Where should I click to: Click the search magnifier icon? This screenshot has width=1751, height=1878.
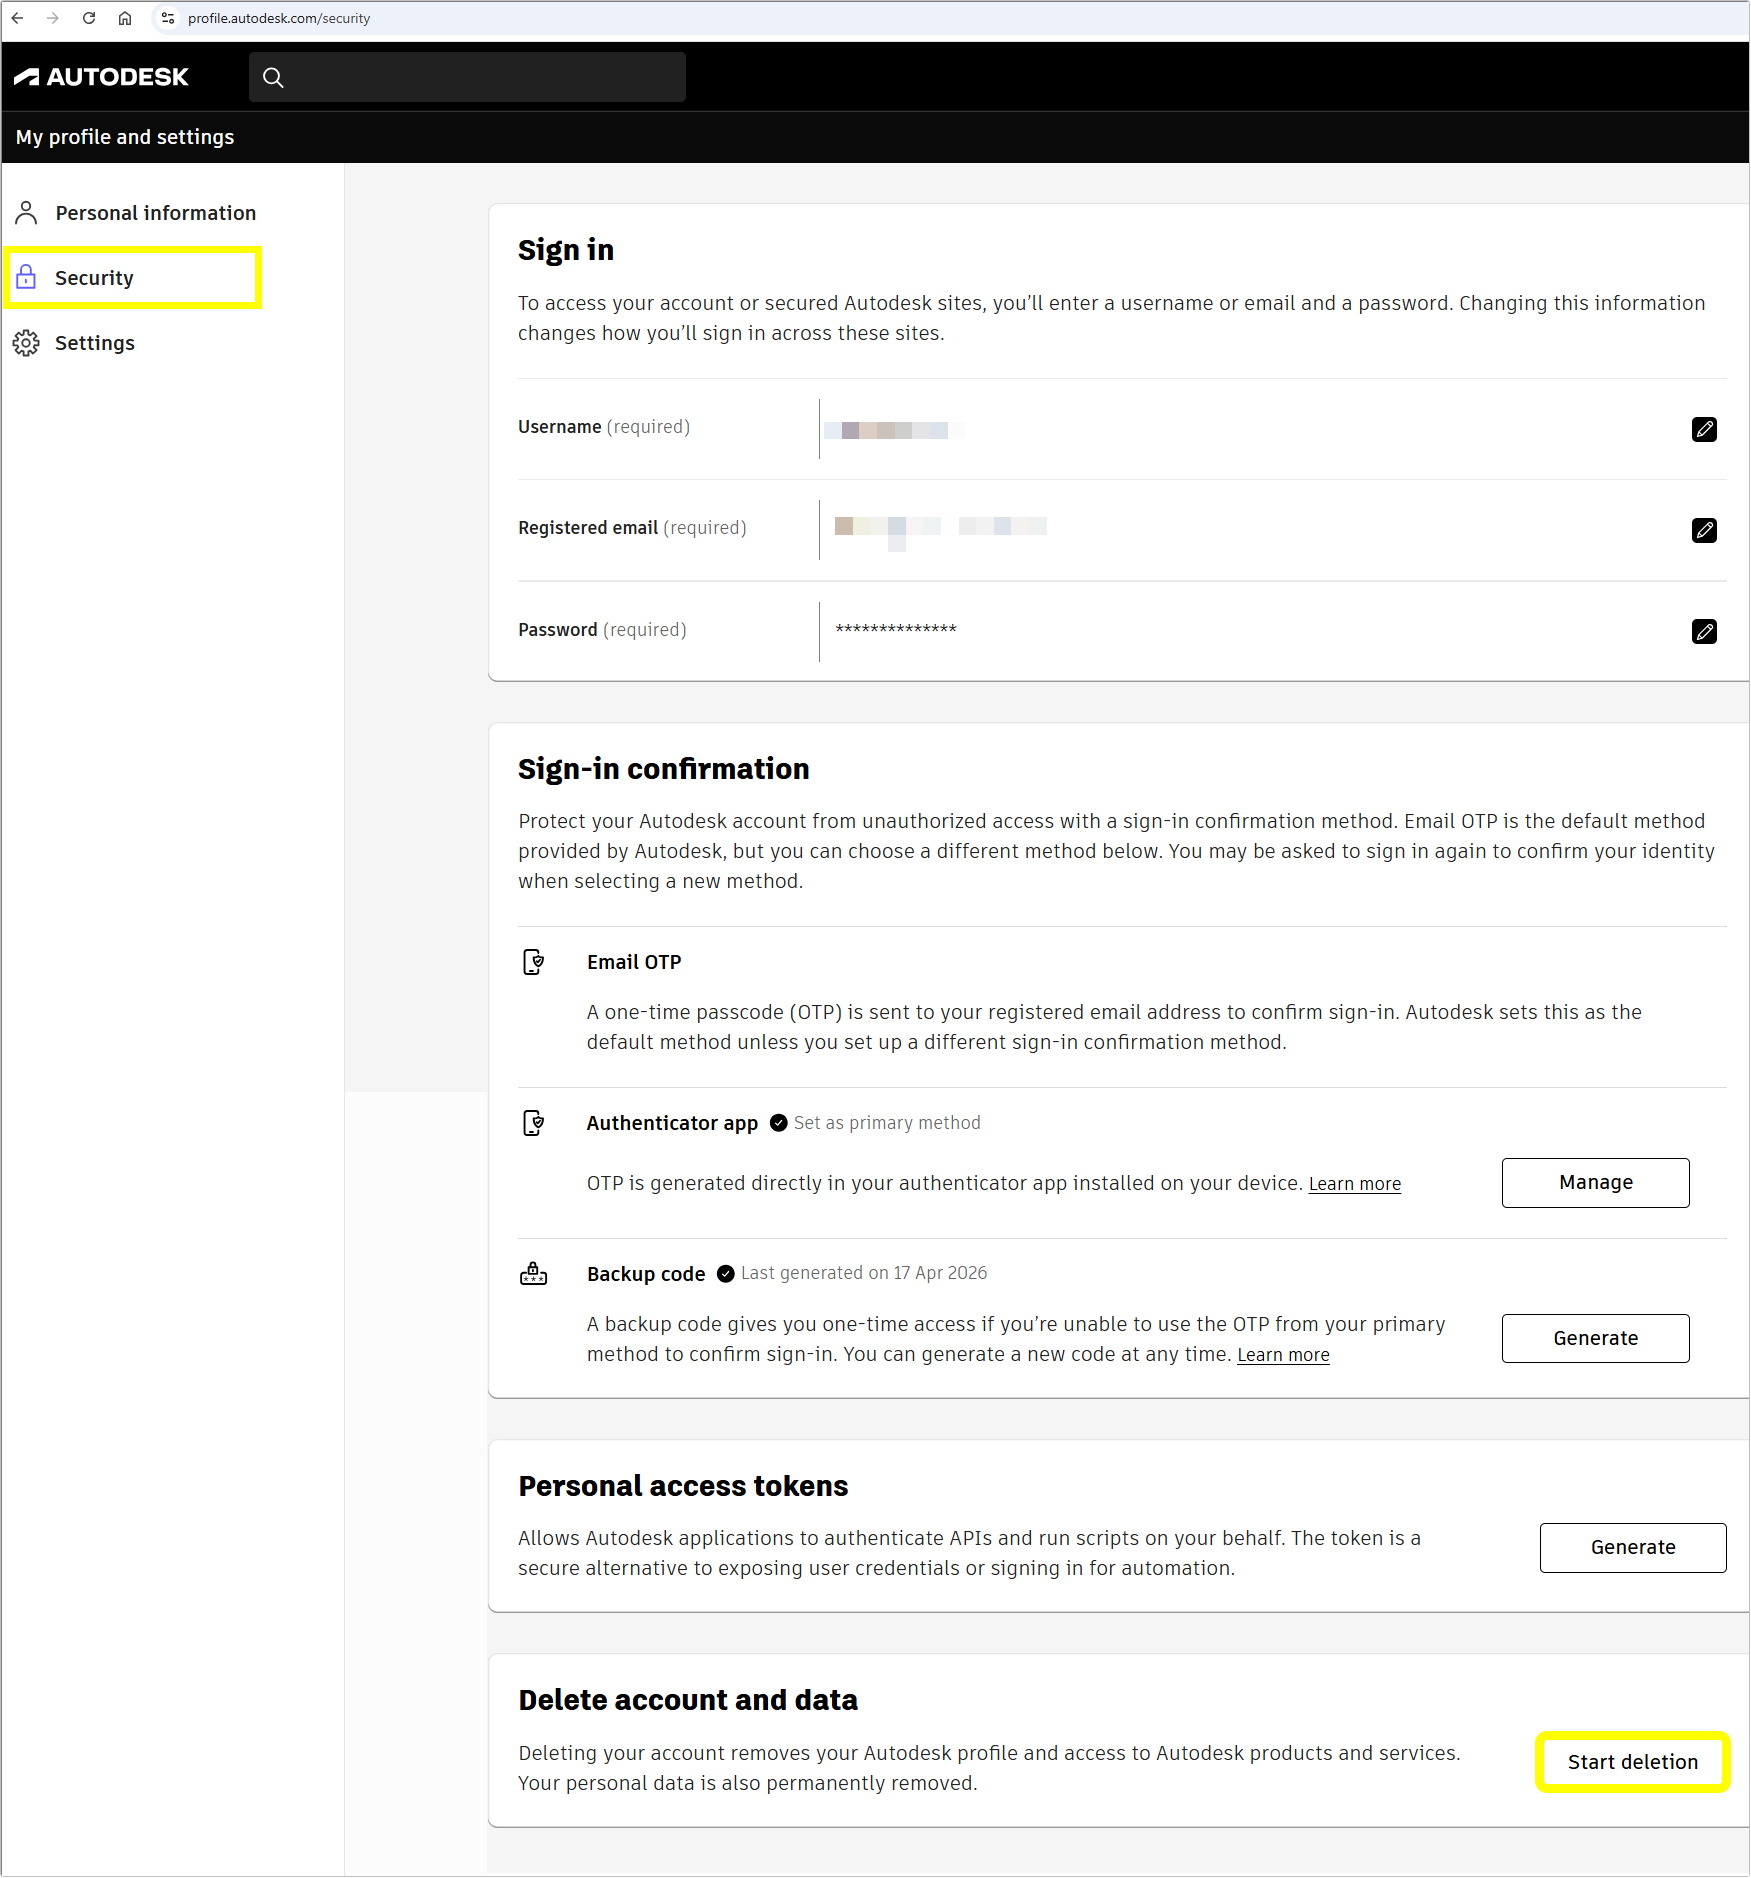click(x=273, y=77)
